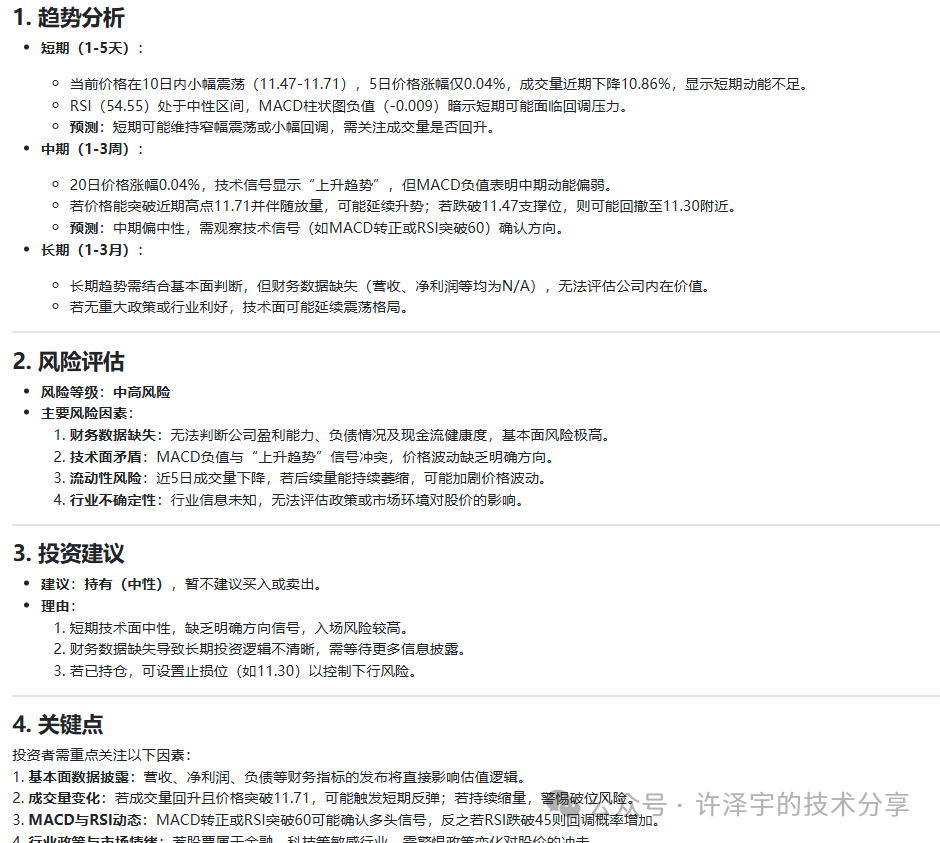Click the 风险等级：中高风险 line

click(x=105, y=392)
